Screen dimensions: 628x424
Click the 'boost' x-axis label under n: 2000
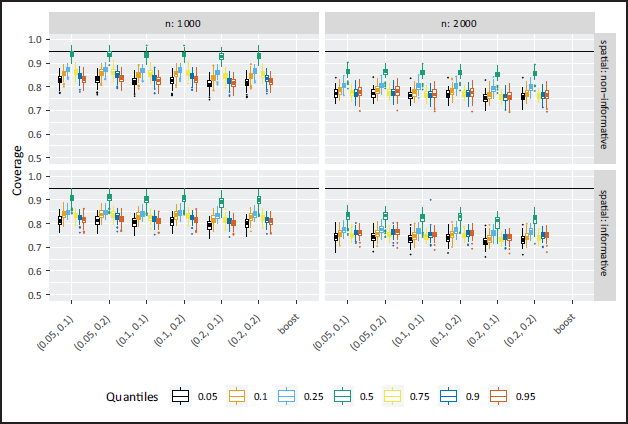point(565,325)
